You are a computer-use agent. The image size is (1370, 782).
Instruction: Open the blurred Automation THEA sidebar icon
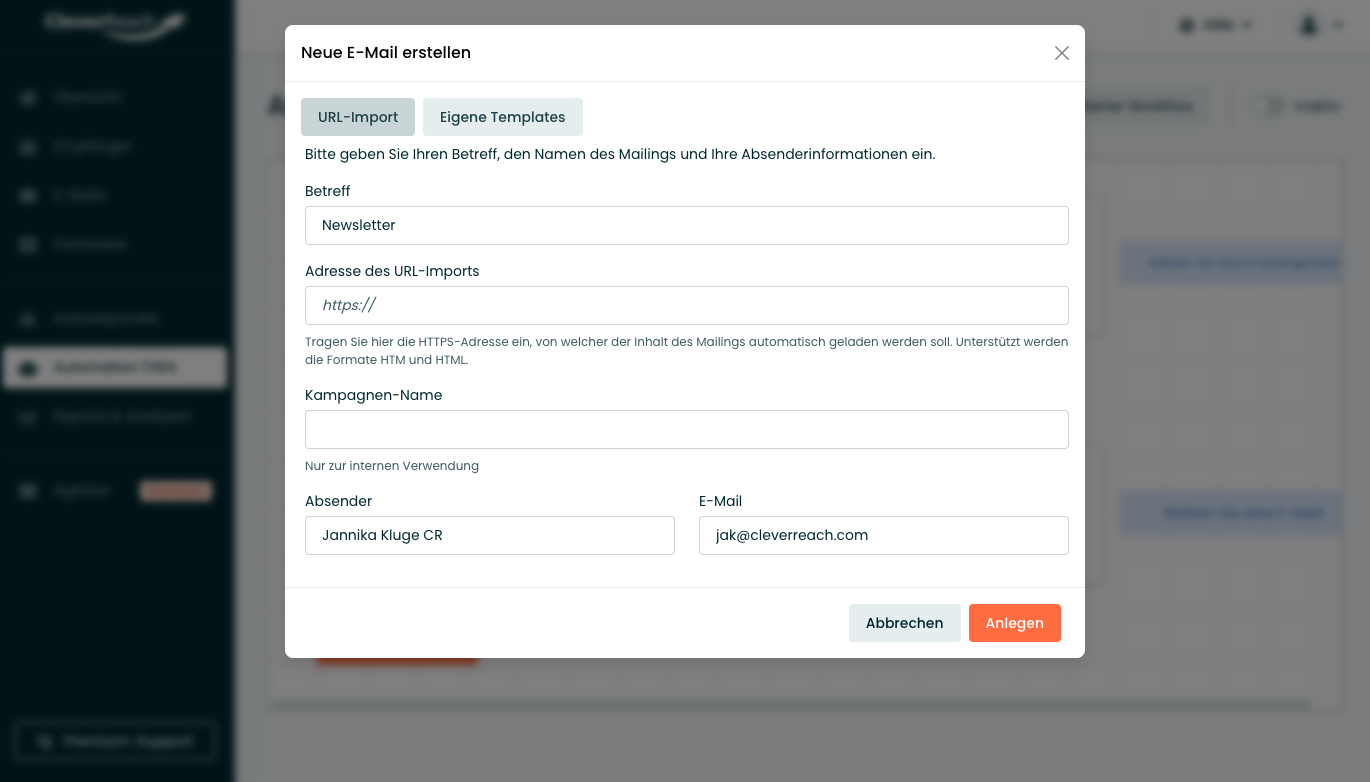(x=29, y=368)
